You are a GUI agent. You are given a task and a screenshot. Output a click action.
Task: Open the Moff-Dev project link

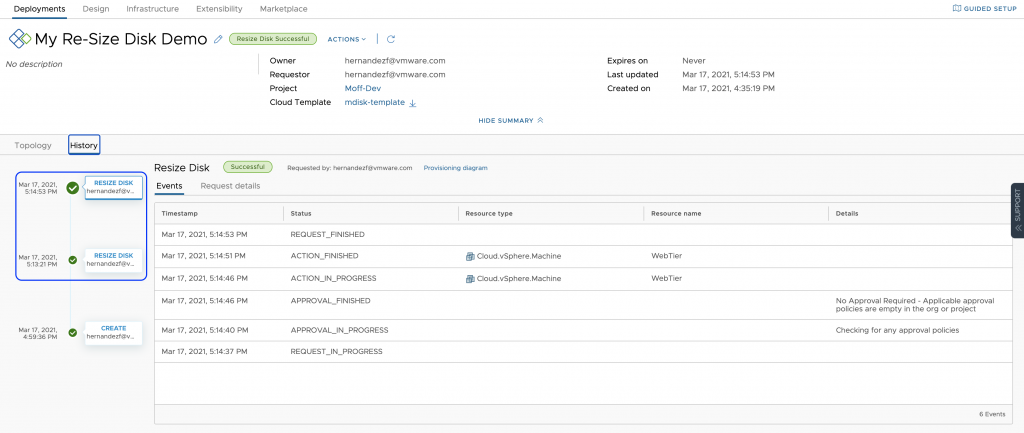click(x=361, y=88)
